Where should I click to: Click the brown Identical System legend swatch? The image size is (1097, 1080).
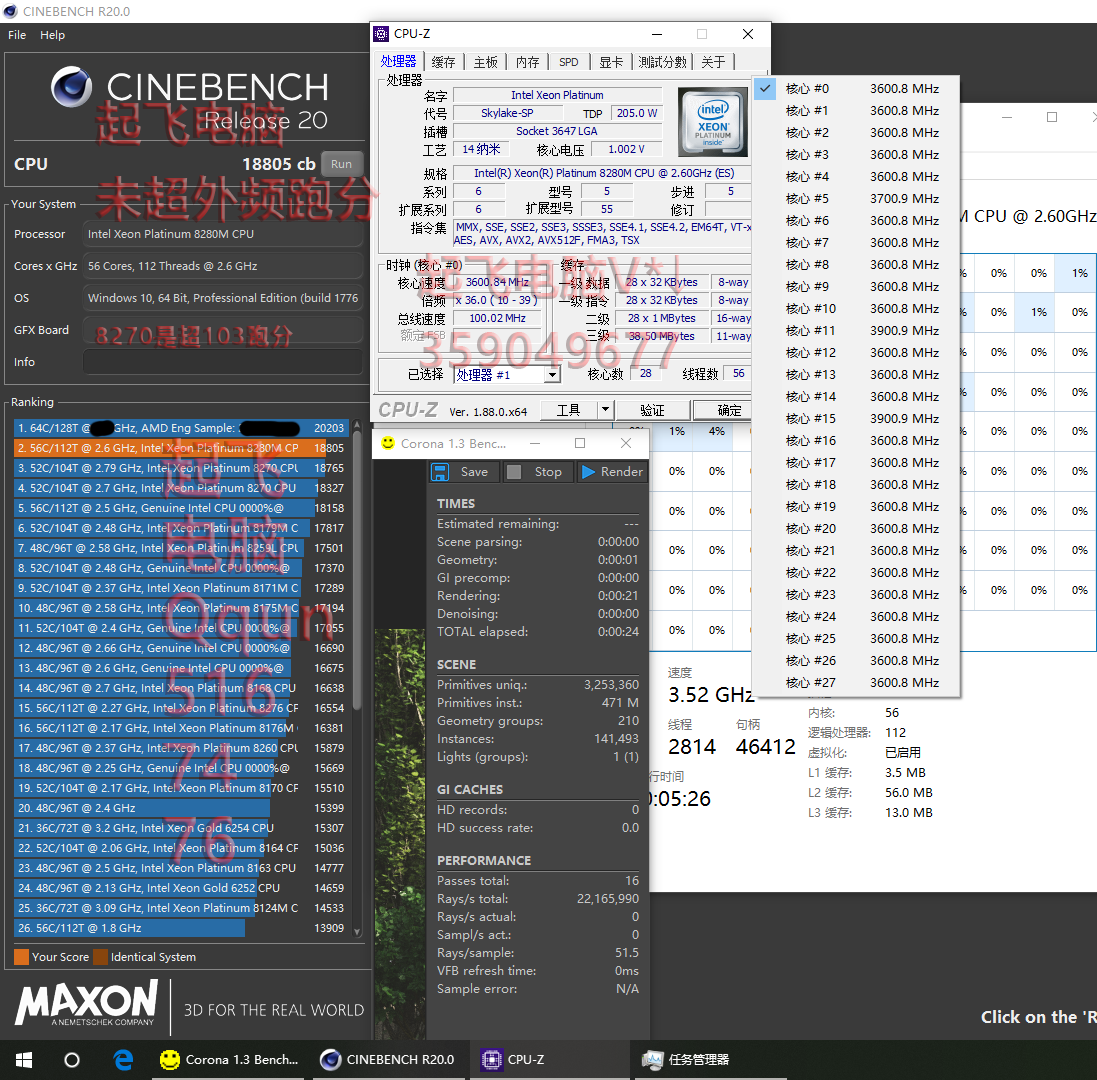tap(100, 957)
